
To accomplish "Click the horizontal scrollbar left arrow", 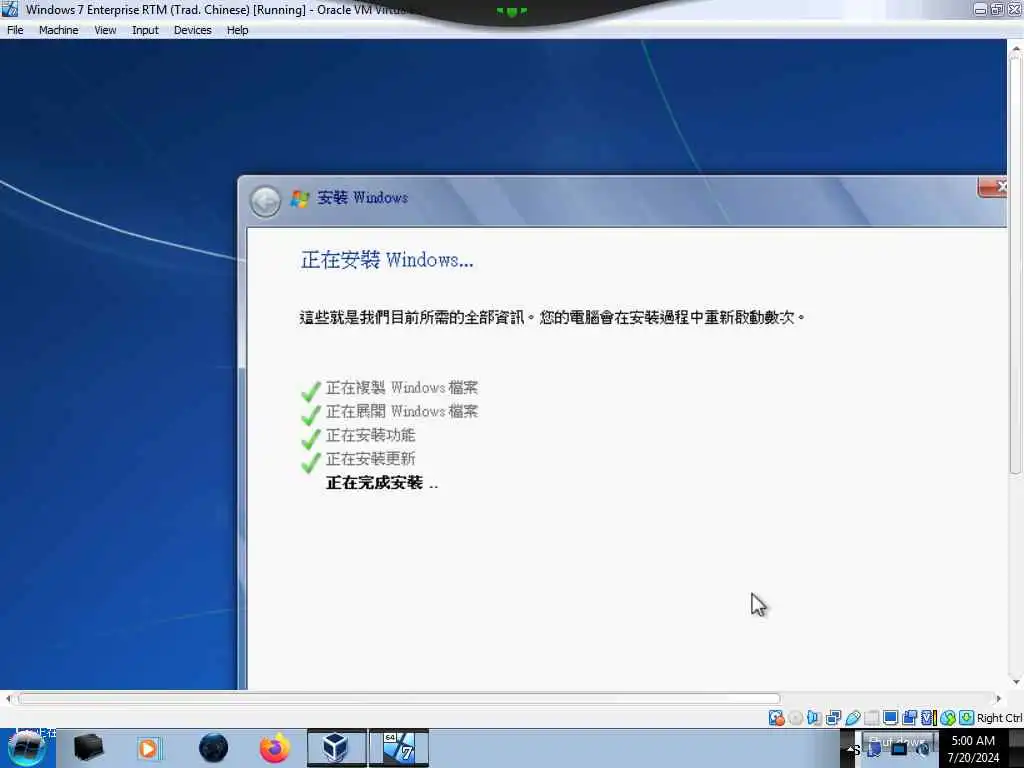I will (x=8, y=699).
